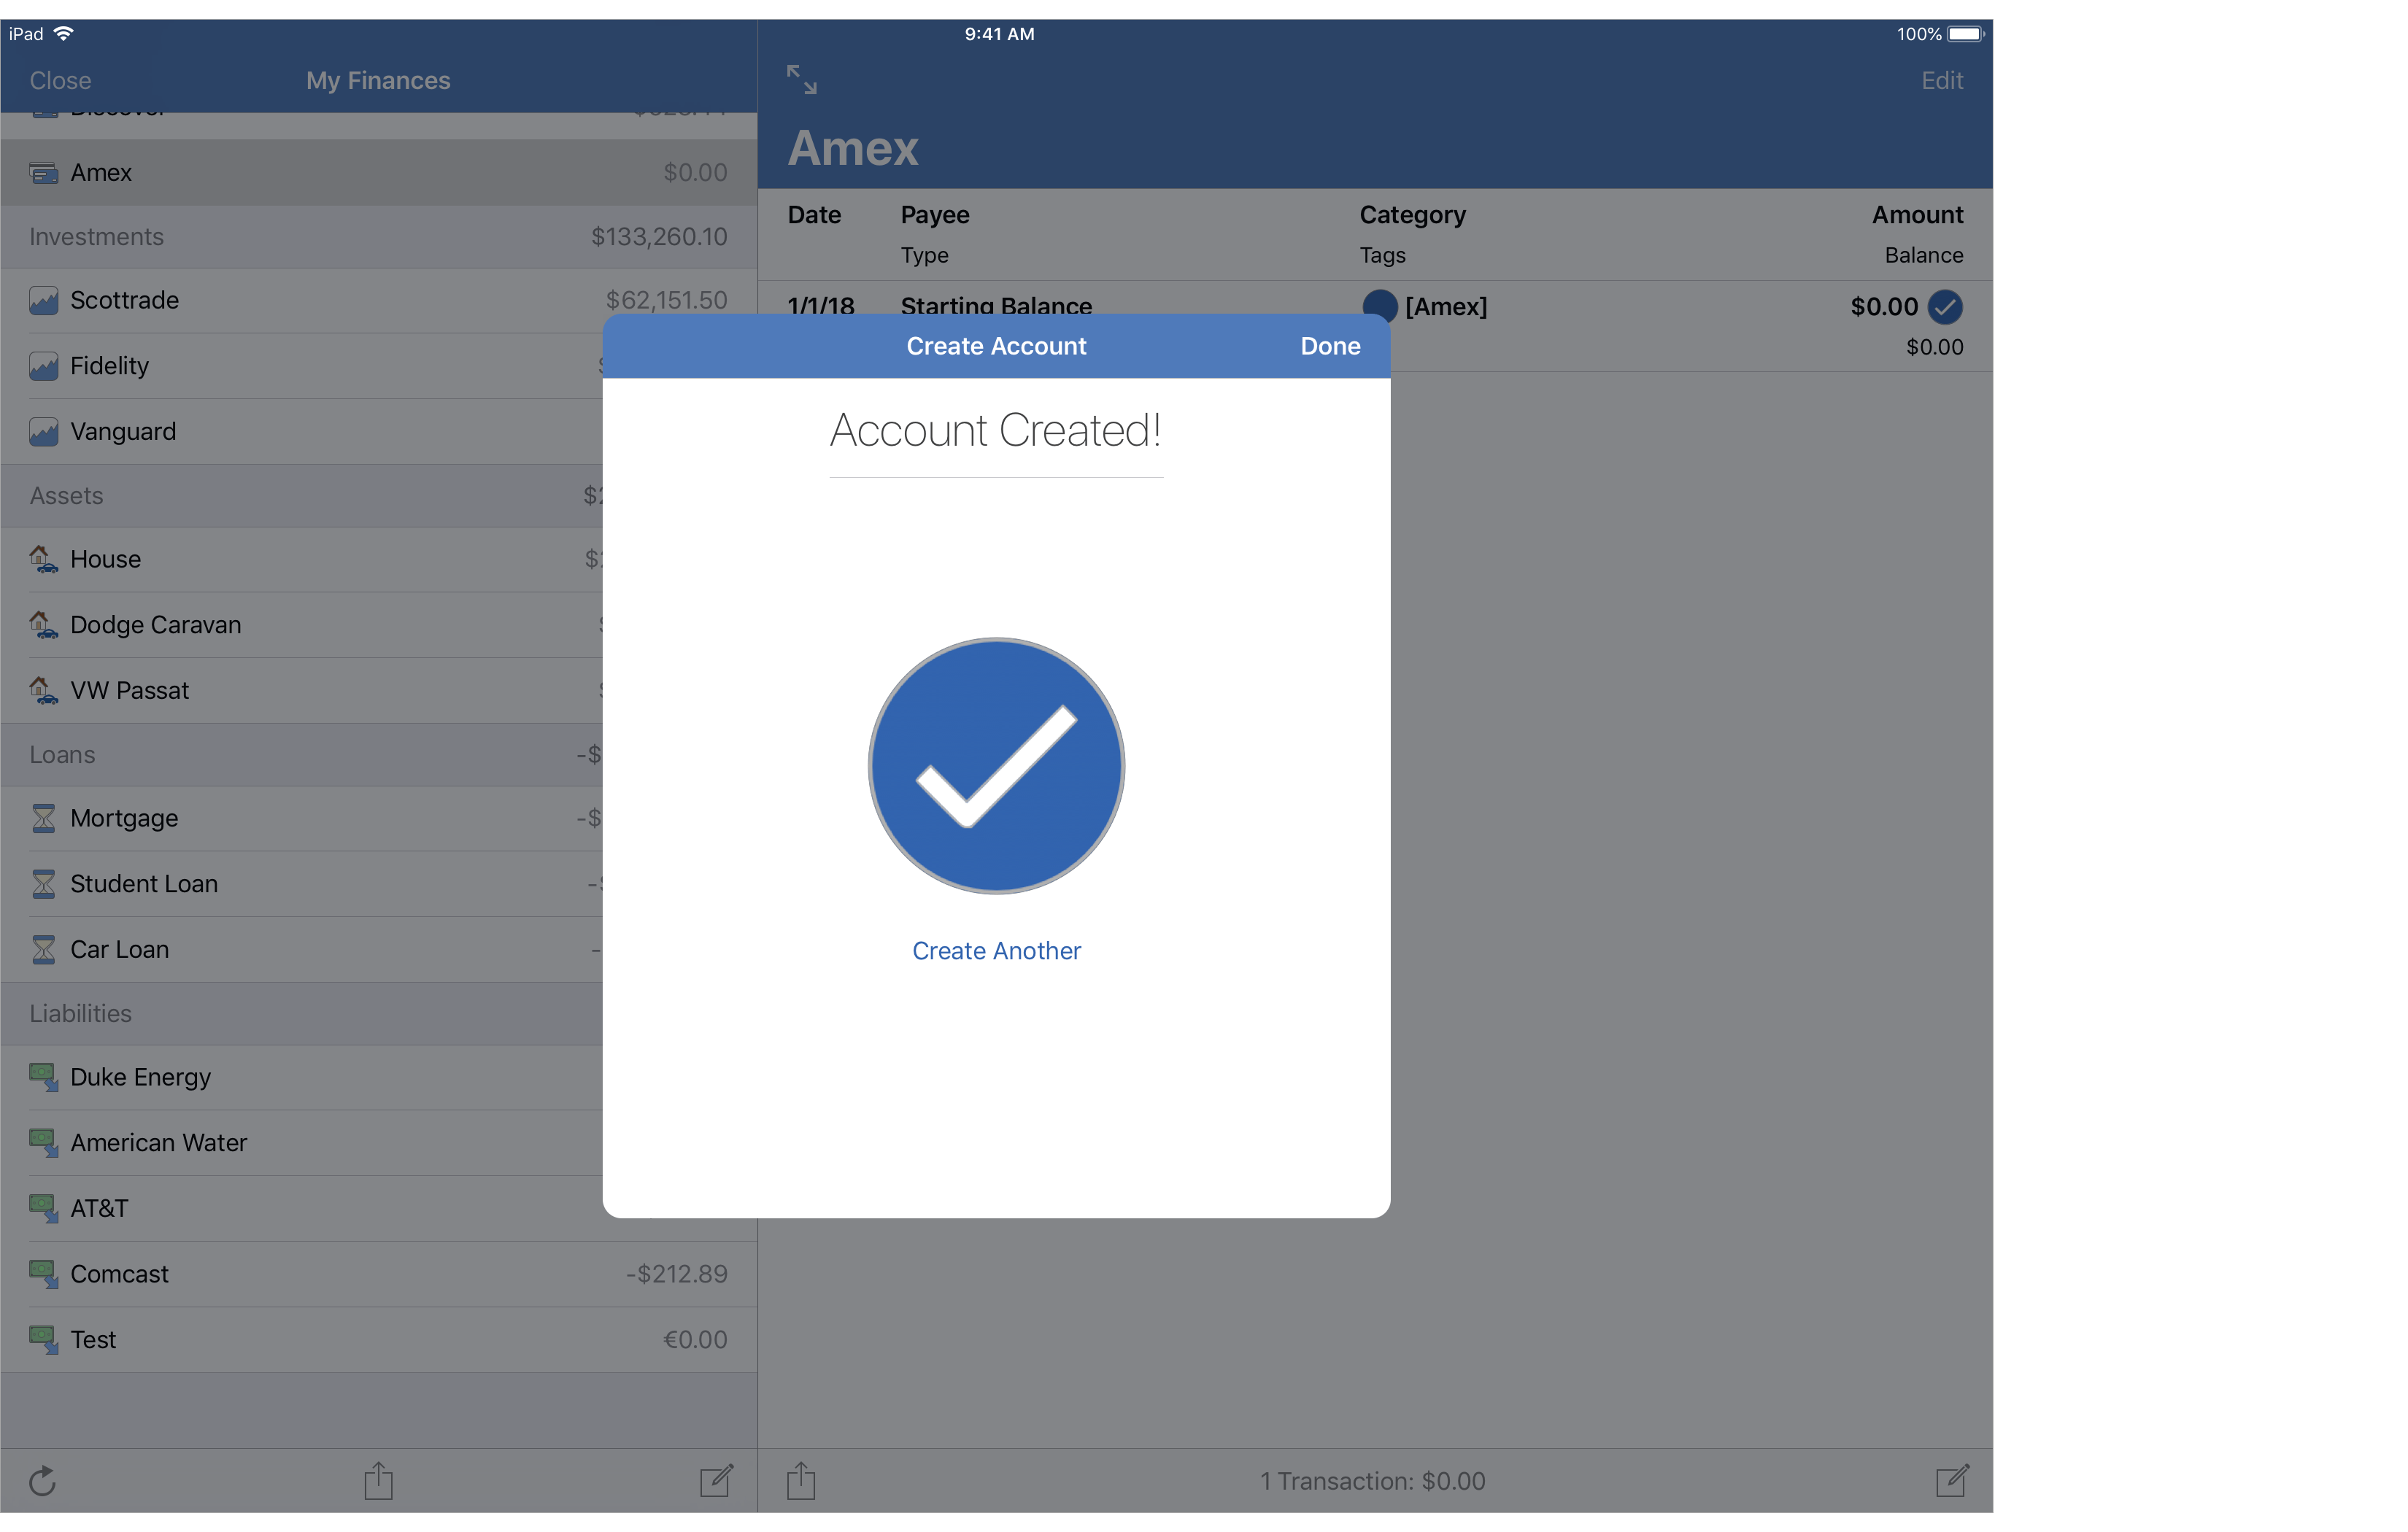Click the Scottrade investment chart icon
The image size is (2408, 1532).
(x=43, y=301)
